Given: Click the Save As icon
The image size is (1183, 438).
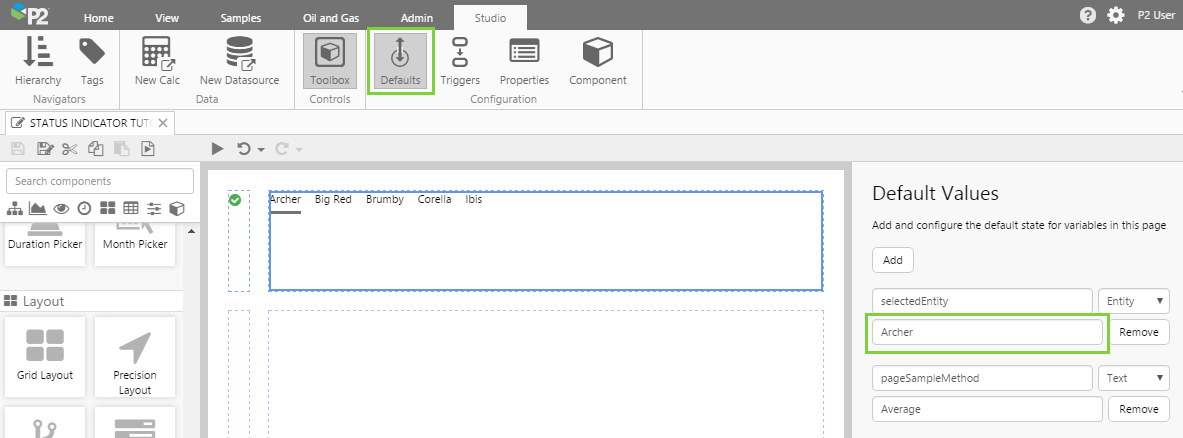Looking at the screenshot, I should (x=45, y=149).
